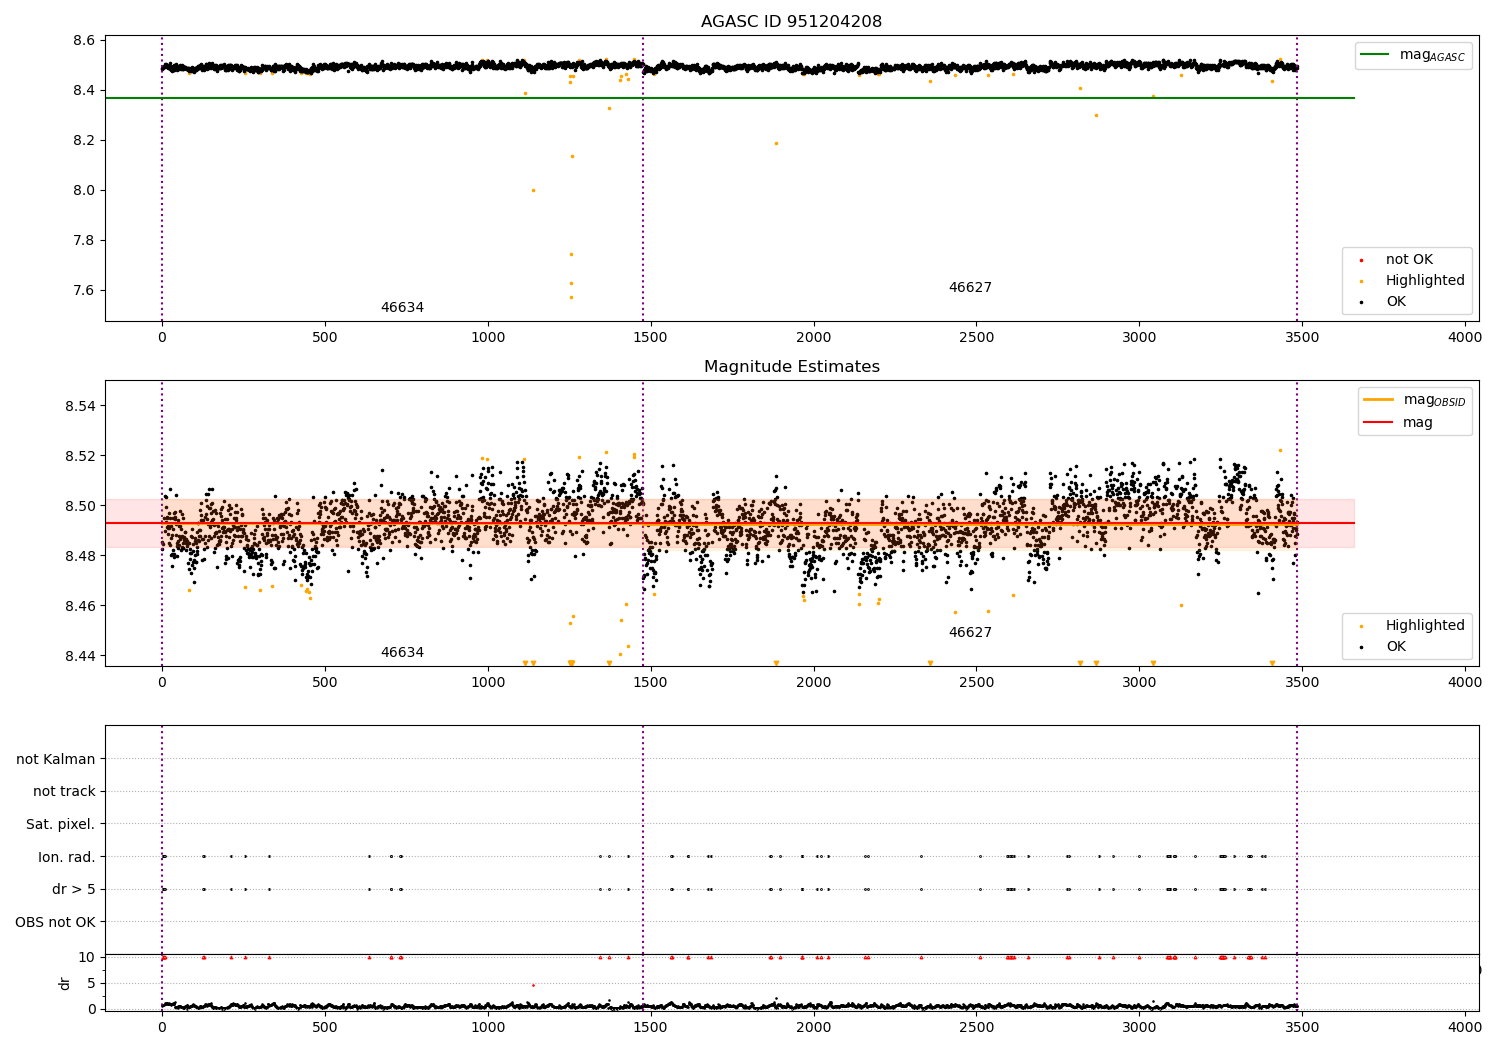
Task: Click the mag OBSID legend label in middle plot
Action: (1434, 401)
